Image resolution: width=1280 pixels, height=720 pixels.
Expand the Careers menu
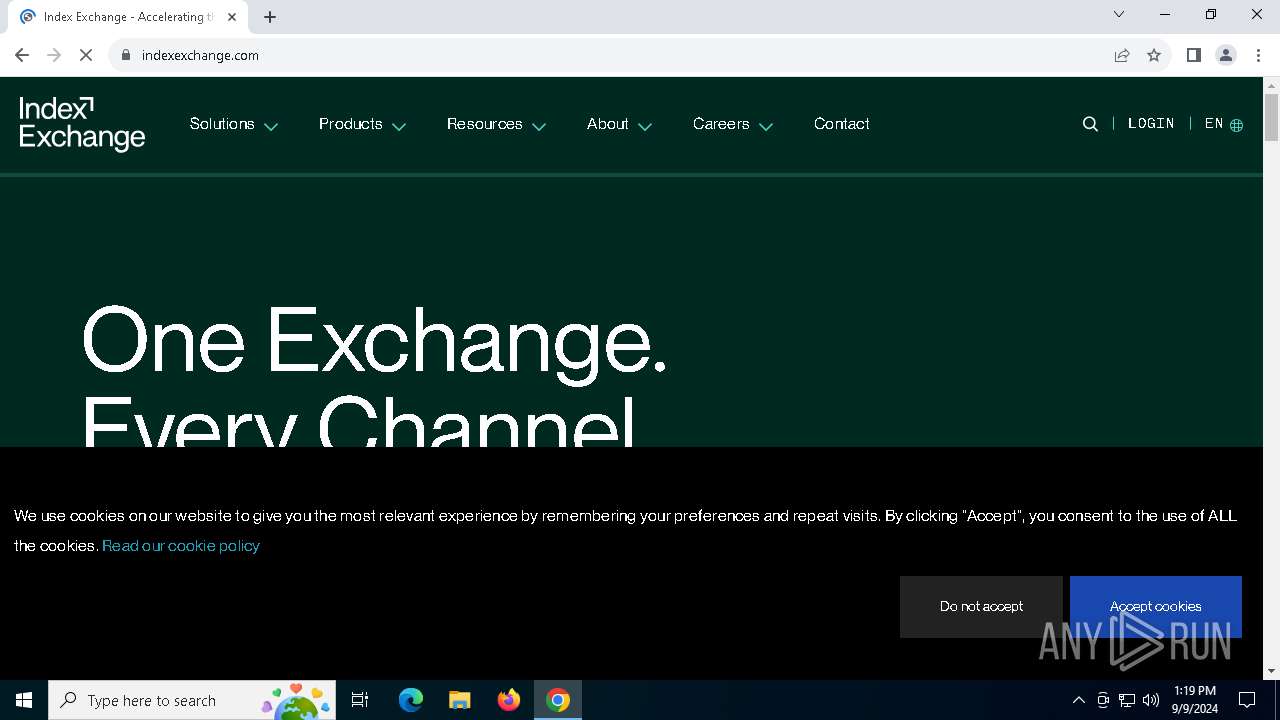tap(733, 124)
